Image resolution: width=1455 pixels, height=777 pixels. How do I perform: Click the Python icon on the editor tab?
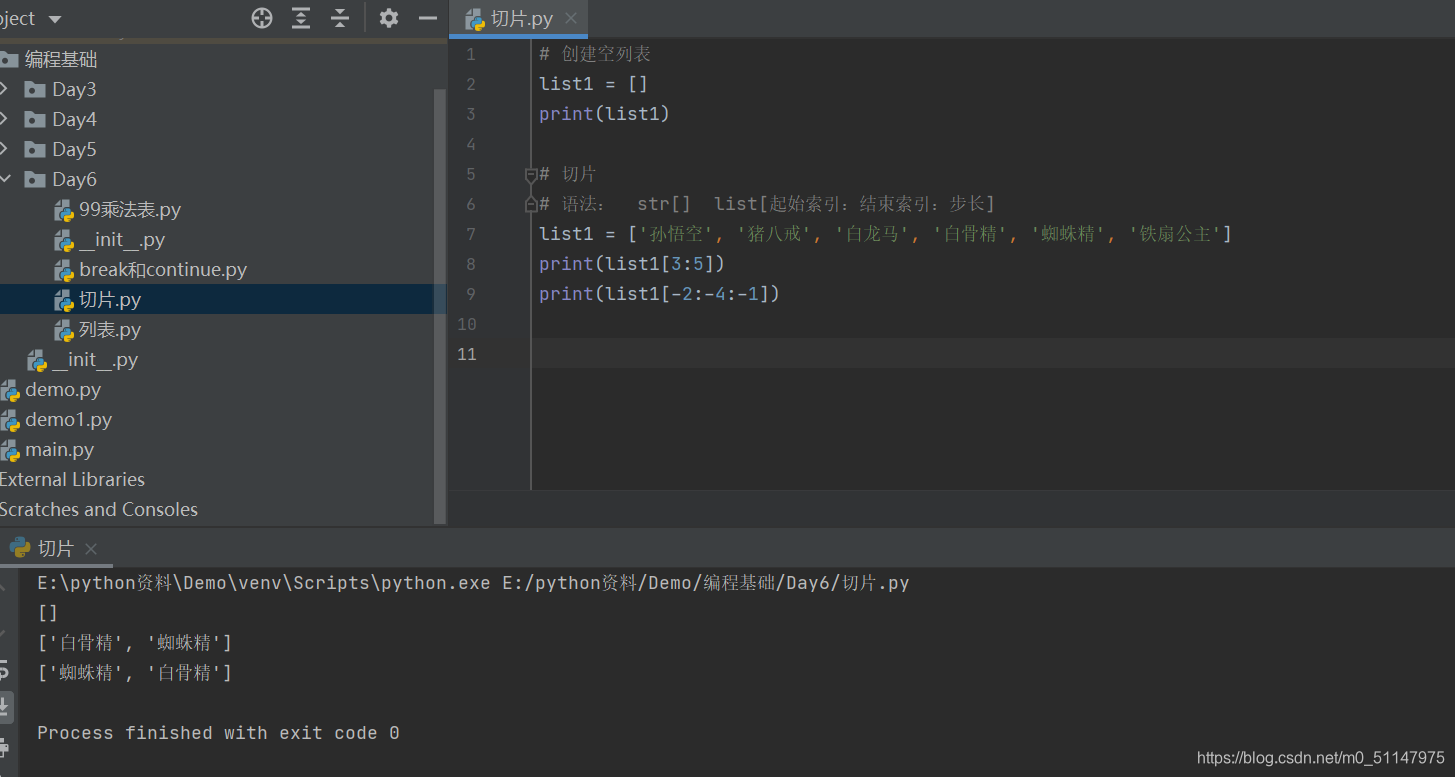476,19
